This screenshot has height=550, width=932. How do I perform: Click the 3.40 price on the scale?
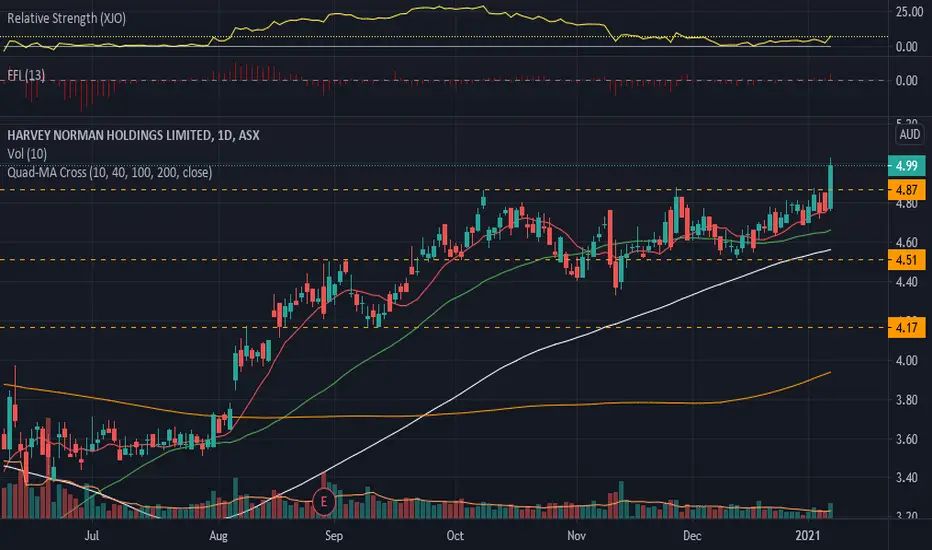pyautogui.click(x=906, y=478)
